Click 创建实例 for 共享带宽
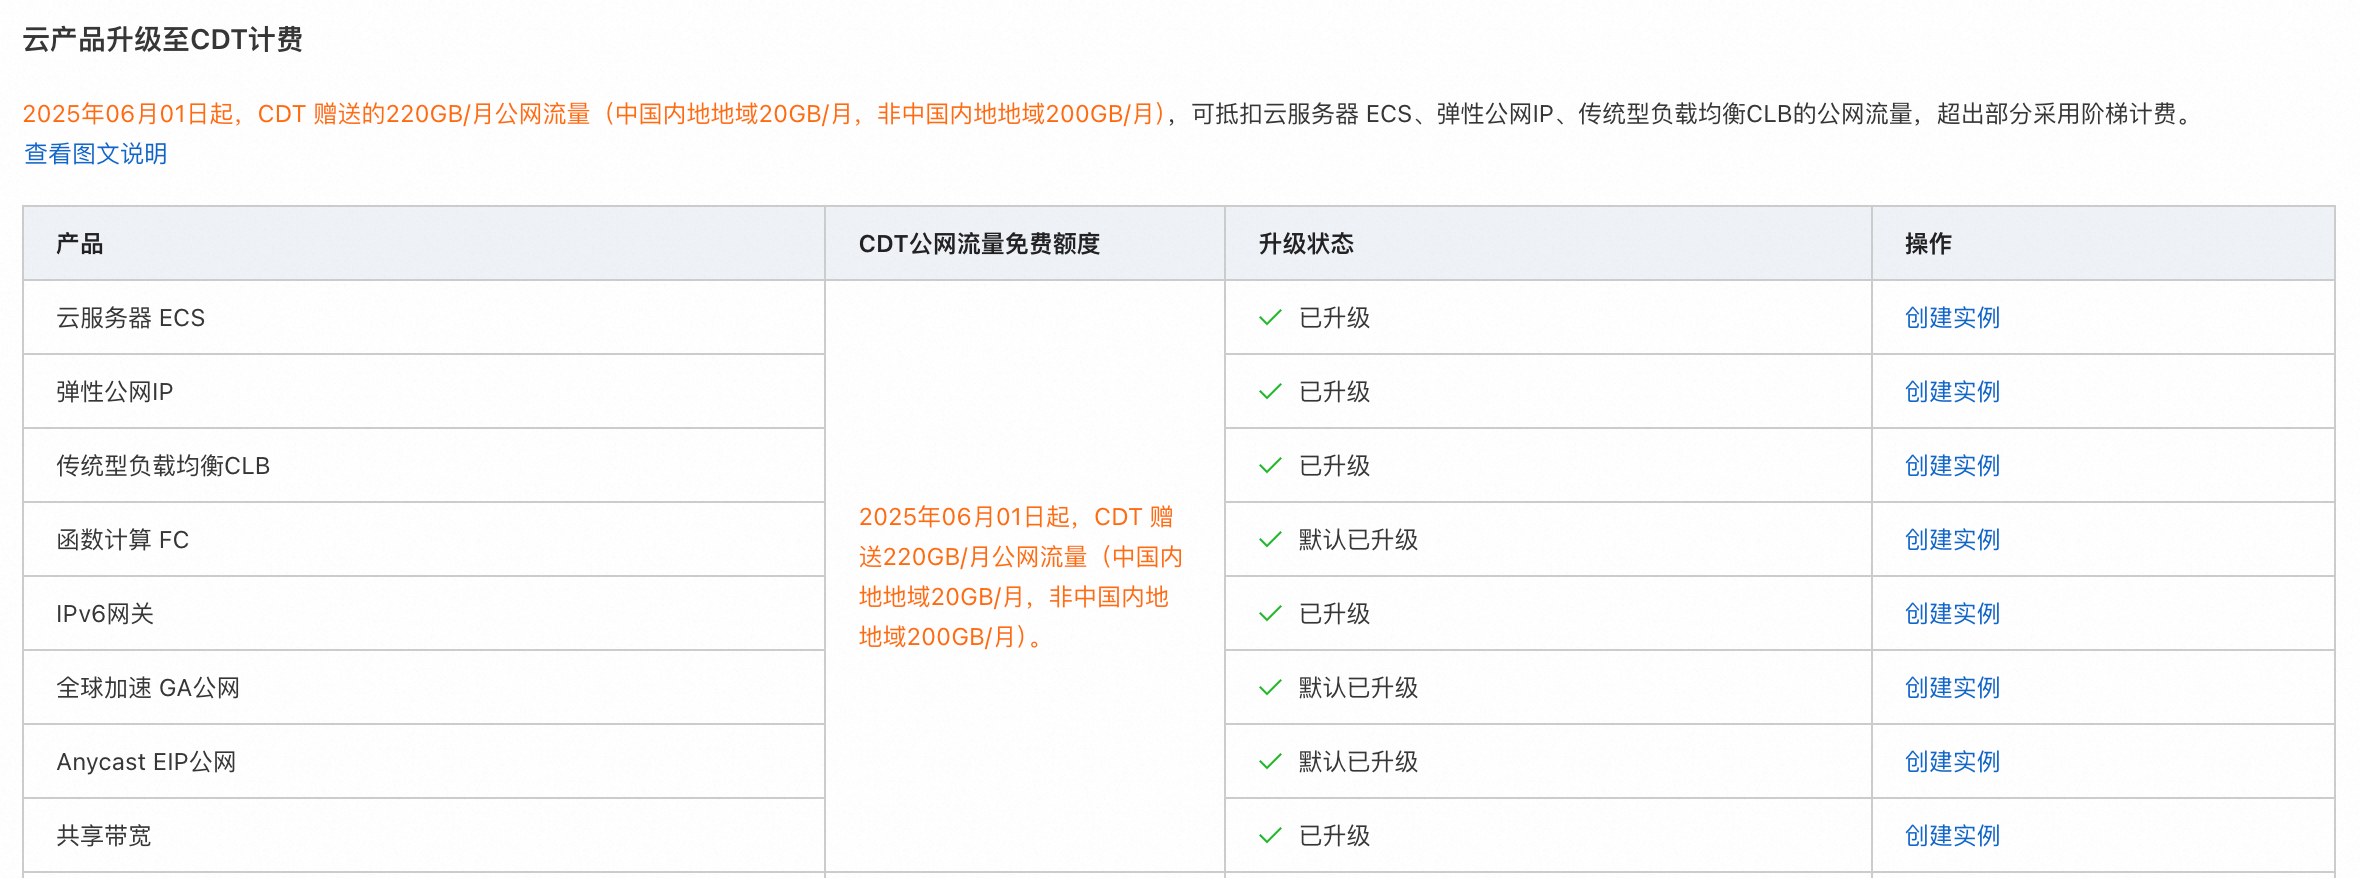Screen dimensions: 2360x878 1951,836
